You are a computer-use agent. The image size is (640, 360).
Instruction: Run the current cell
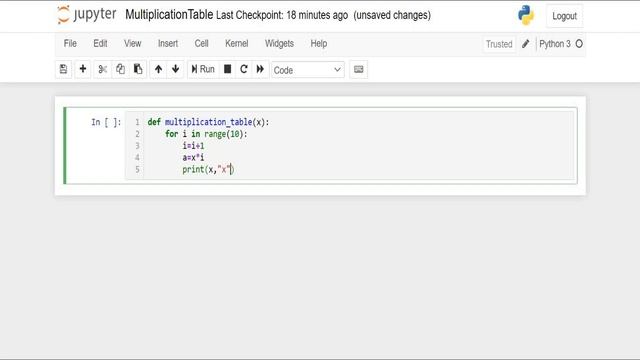(203, 69)
